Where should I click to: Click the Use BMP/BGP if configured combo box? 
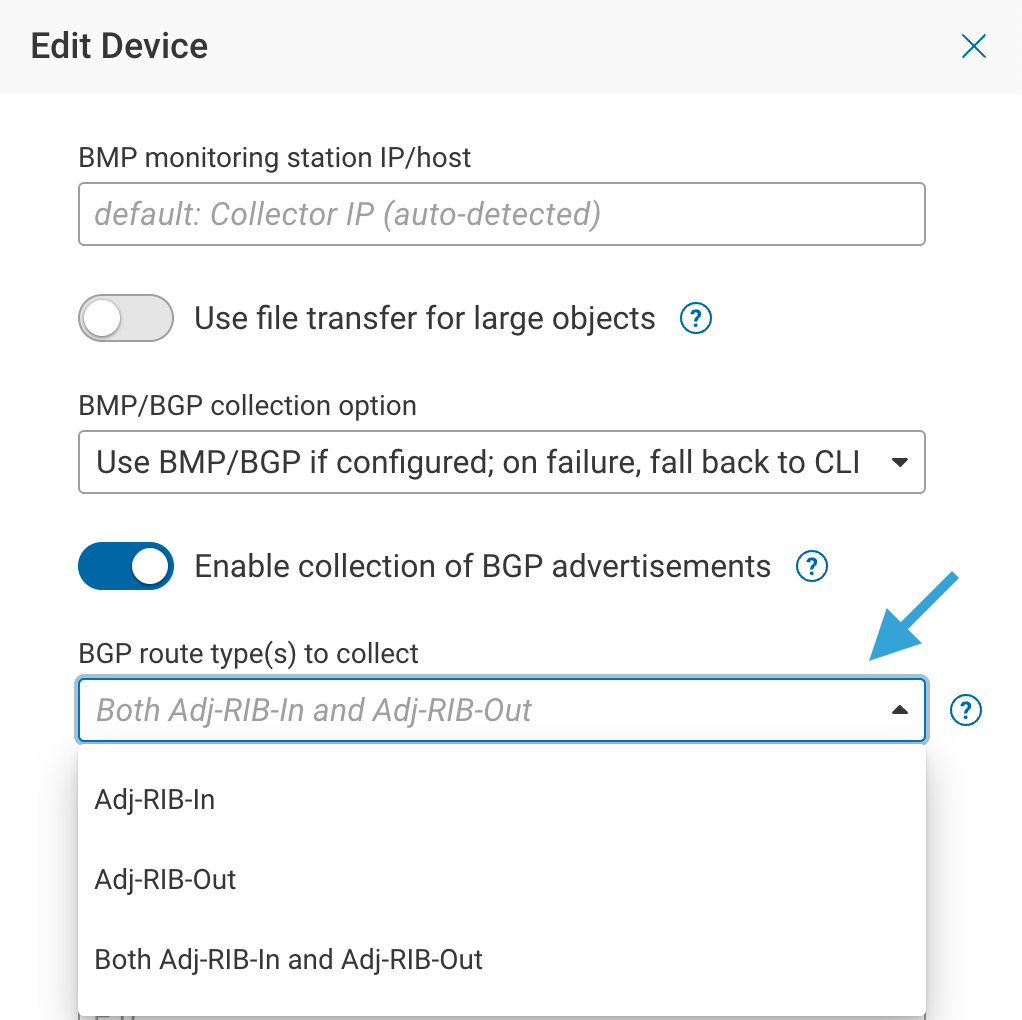tap(500, 462)
